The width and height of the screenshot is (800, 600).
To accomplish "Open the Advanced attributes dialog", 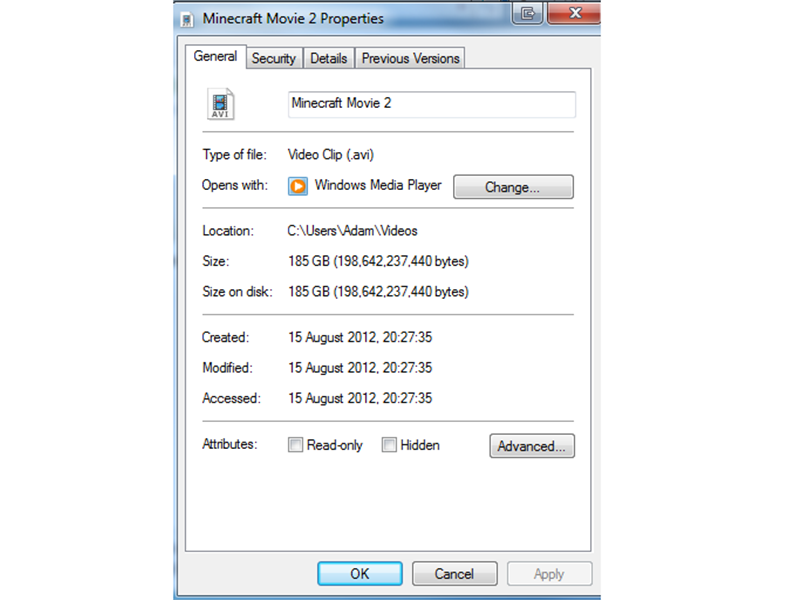I will [531, 446].
